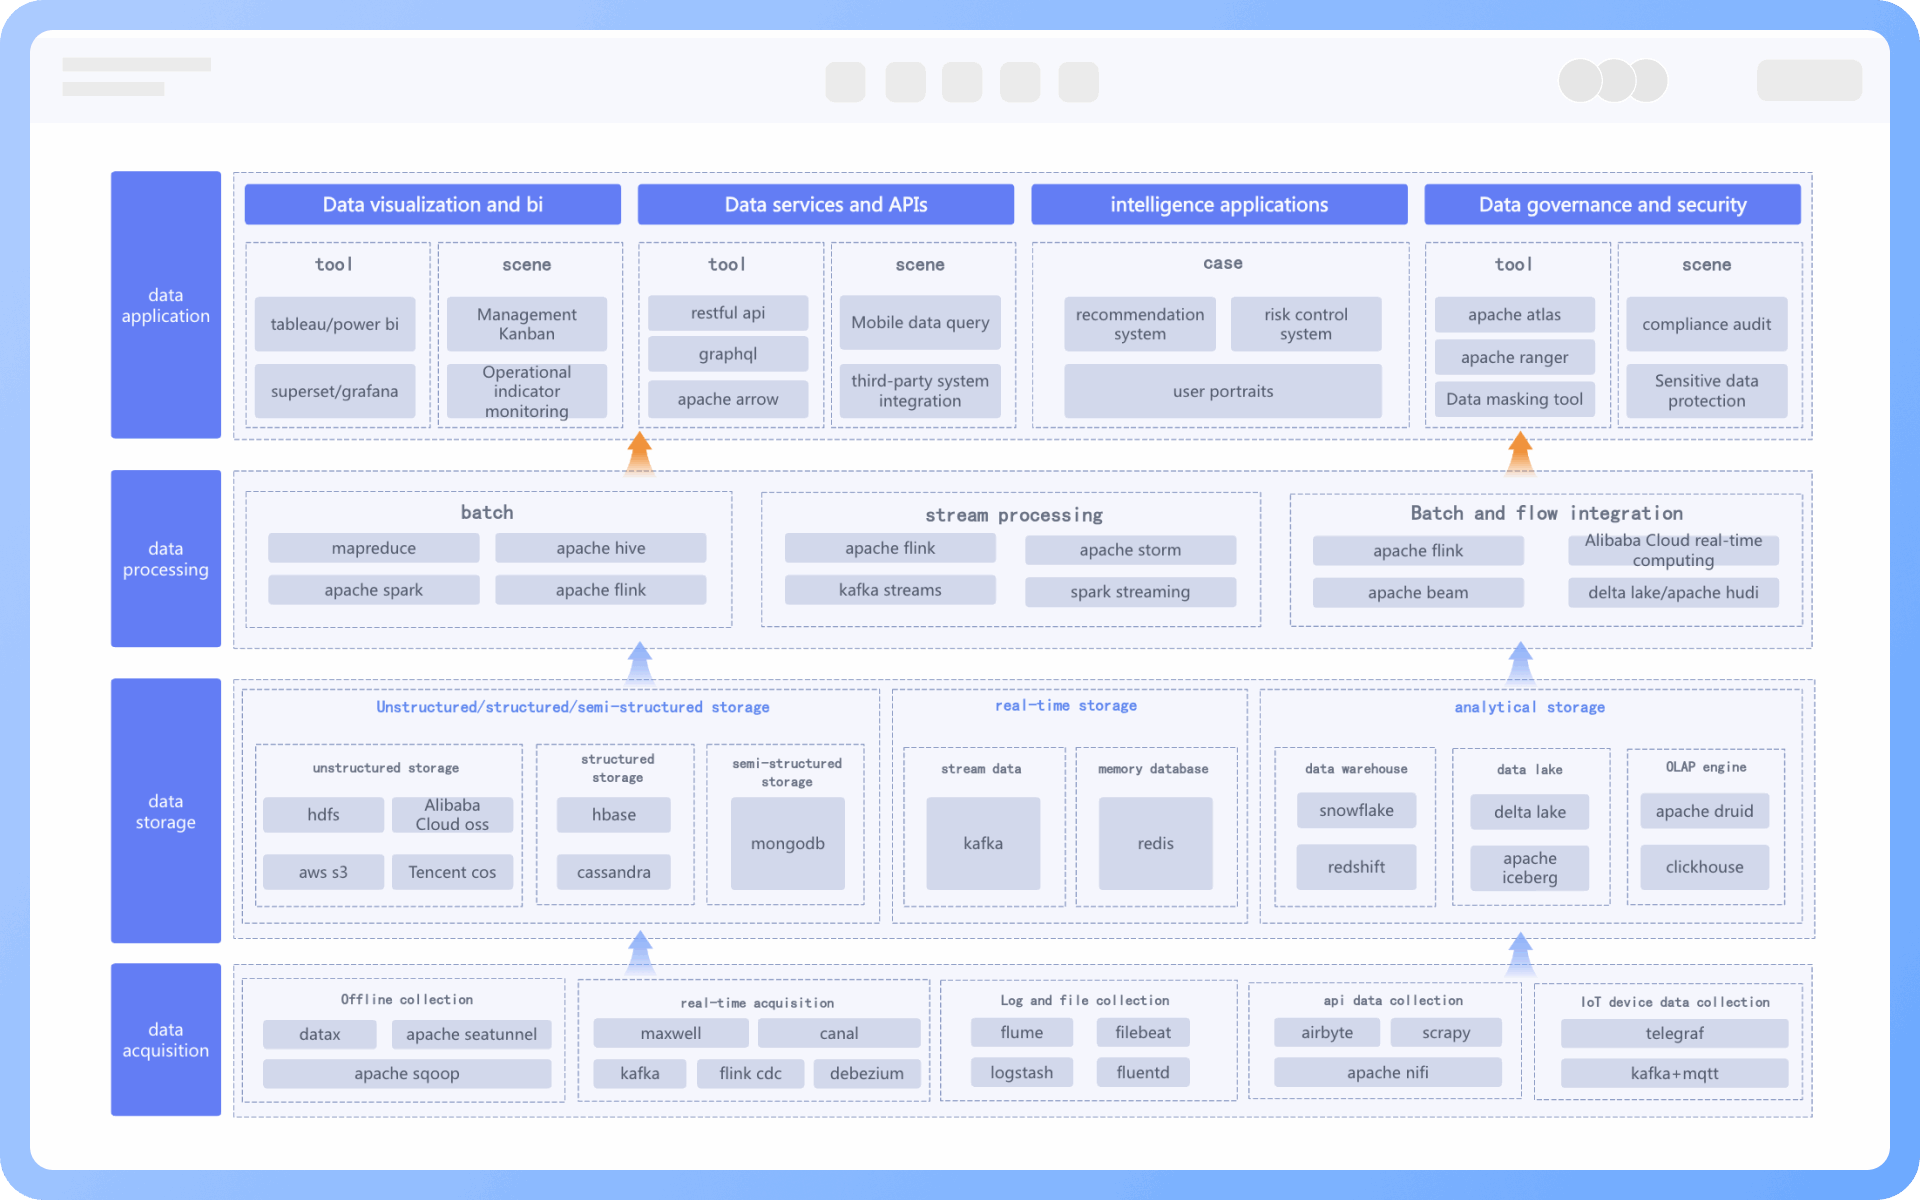Click the restful api box
Screen dimensions: 1920x1200
point(728,313)
